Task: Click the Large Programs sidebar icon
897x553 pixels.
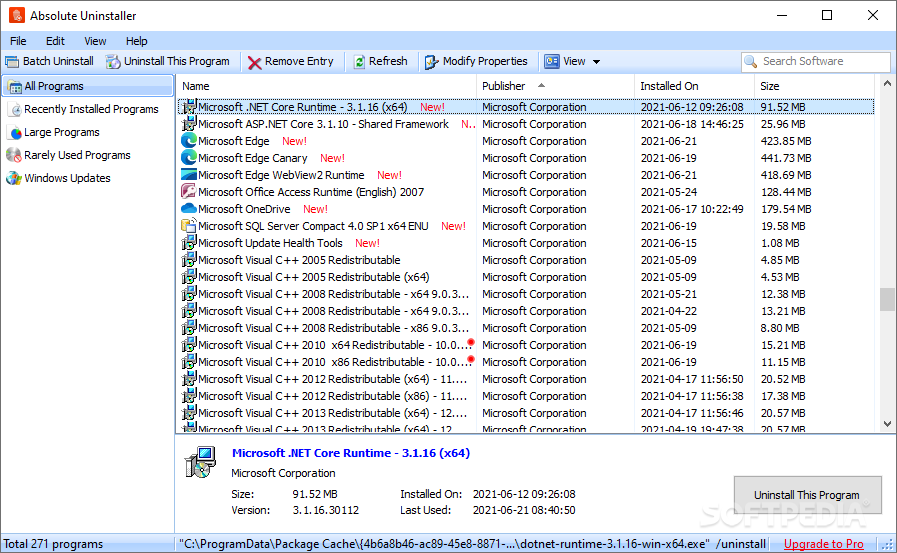Action: [15, 132]
